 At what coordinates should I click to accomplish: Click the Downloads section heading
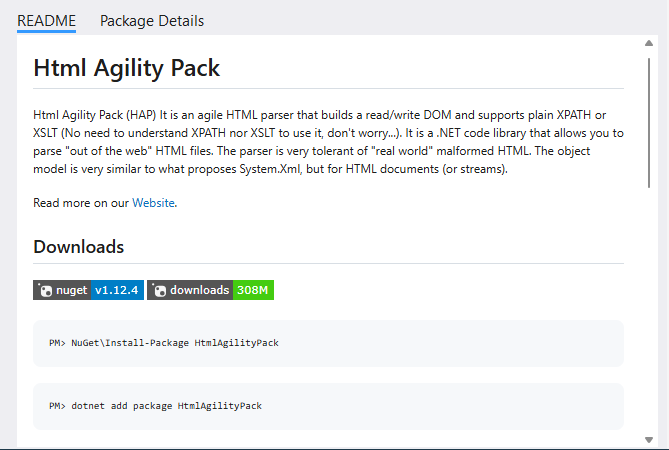pos(79,247)
